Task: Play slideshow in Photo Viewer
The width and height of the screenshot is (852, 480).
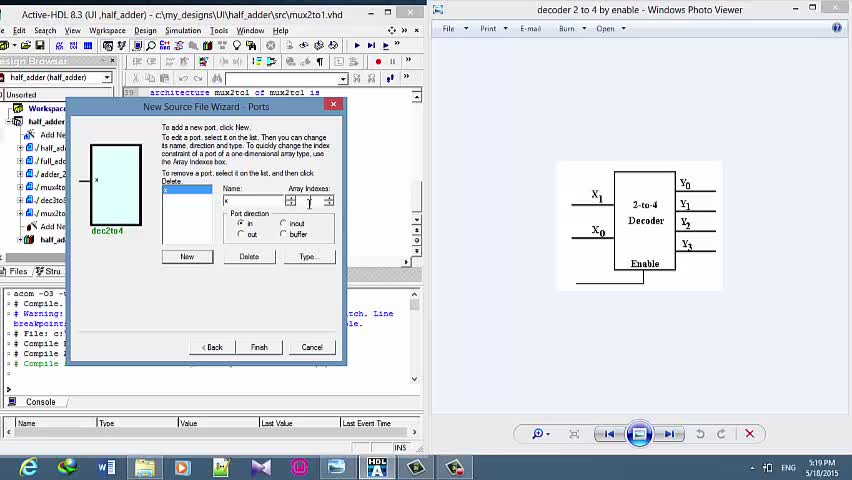Action: (639, 434)
